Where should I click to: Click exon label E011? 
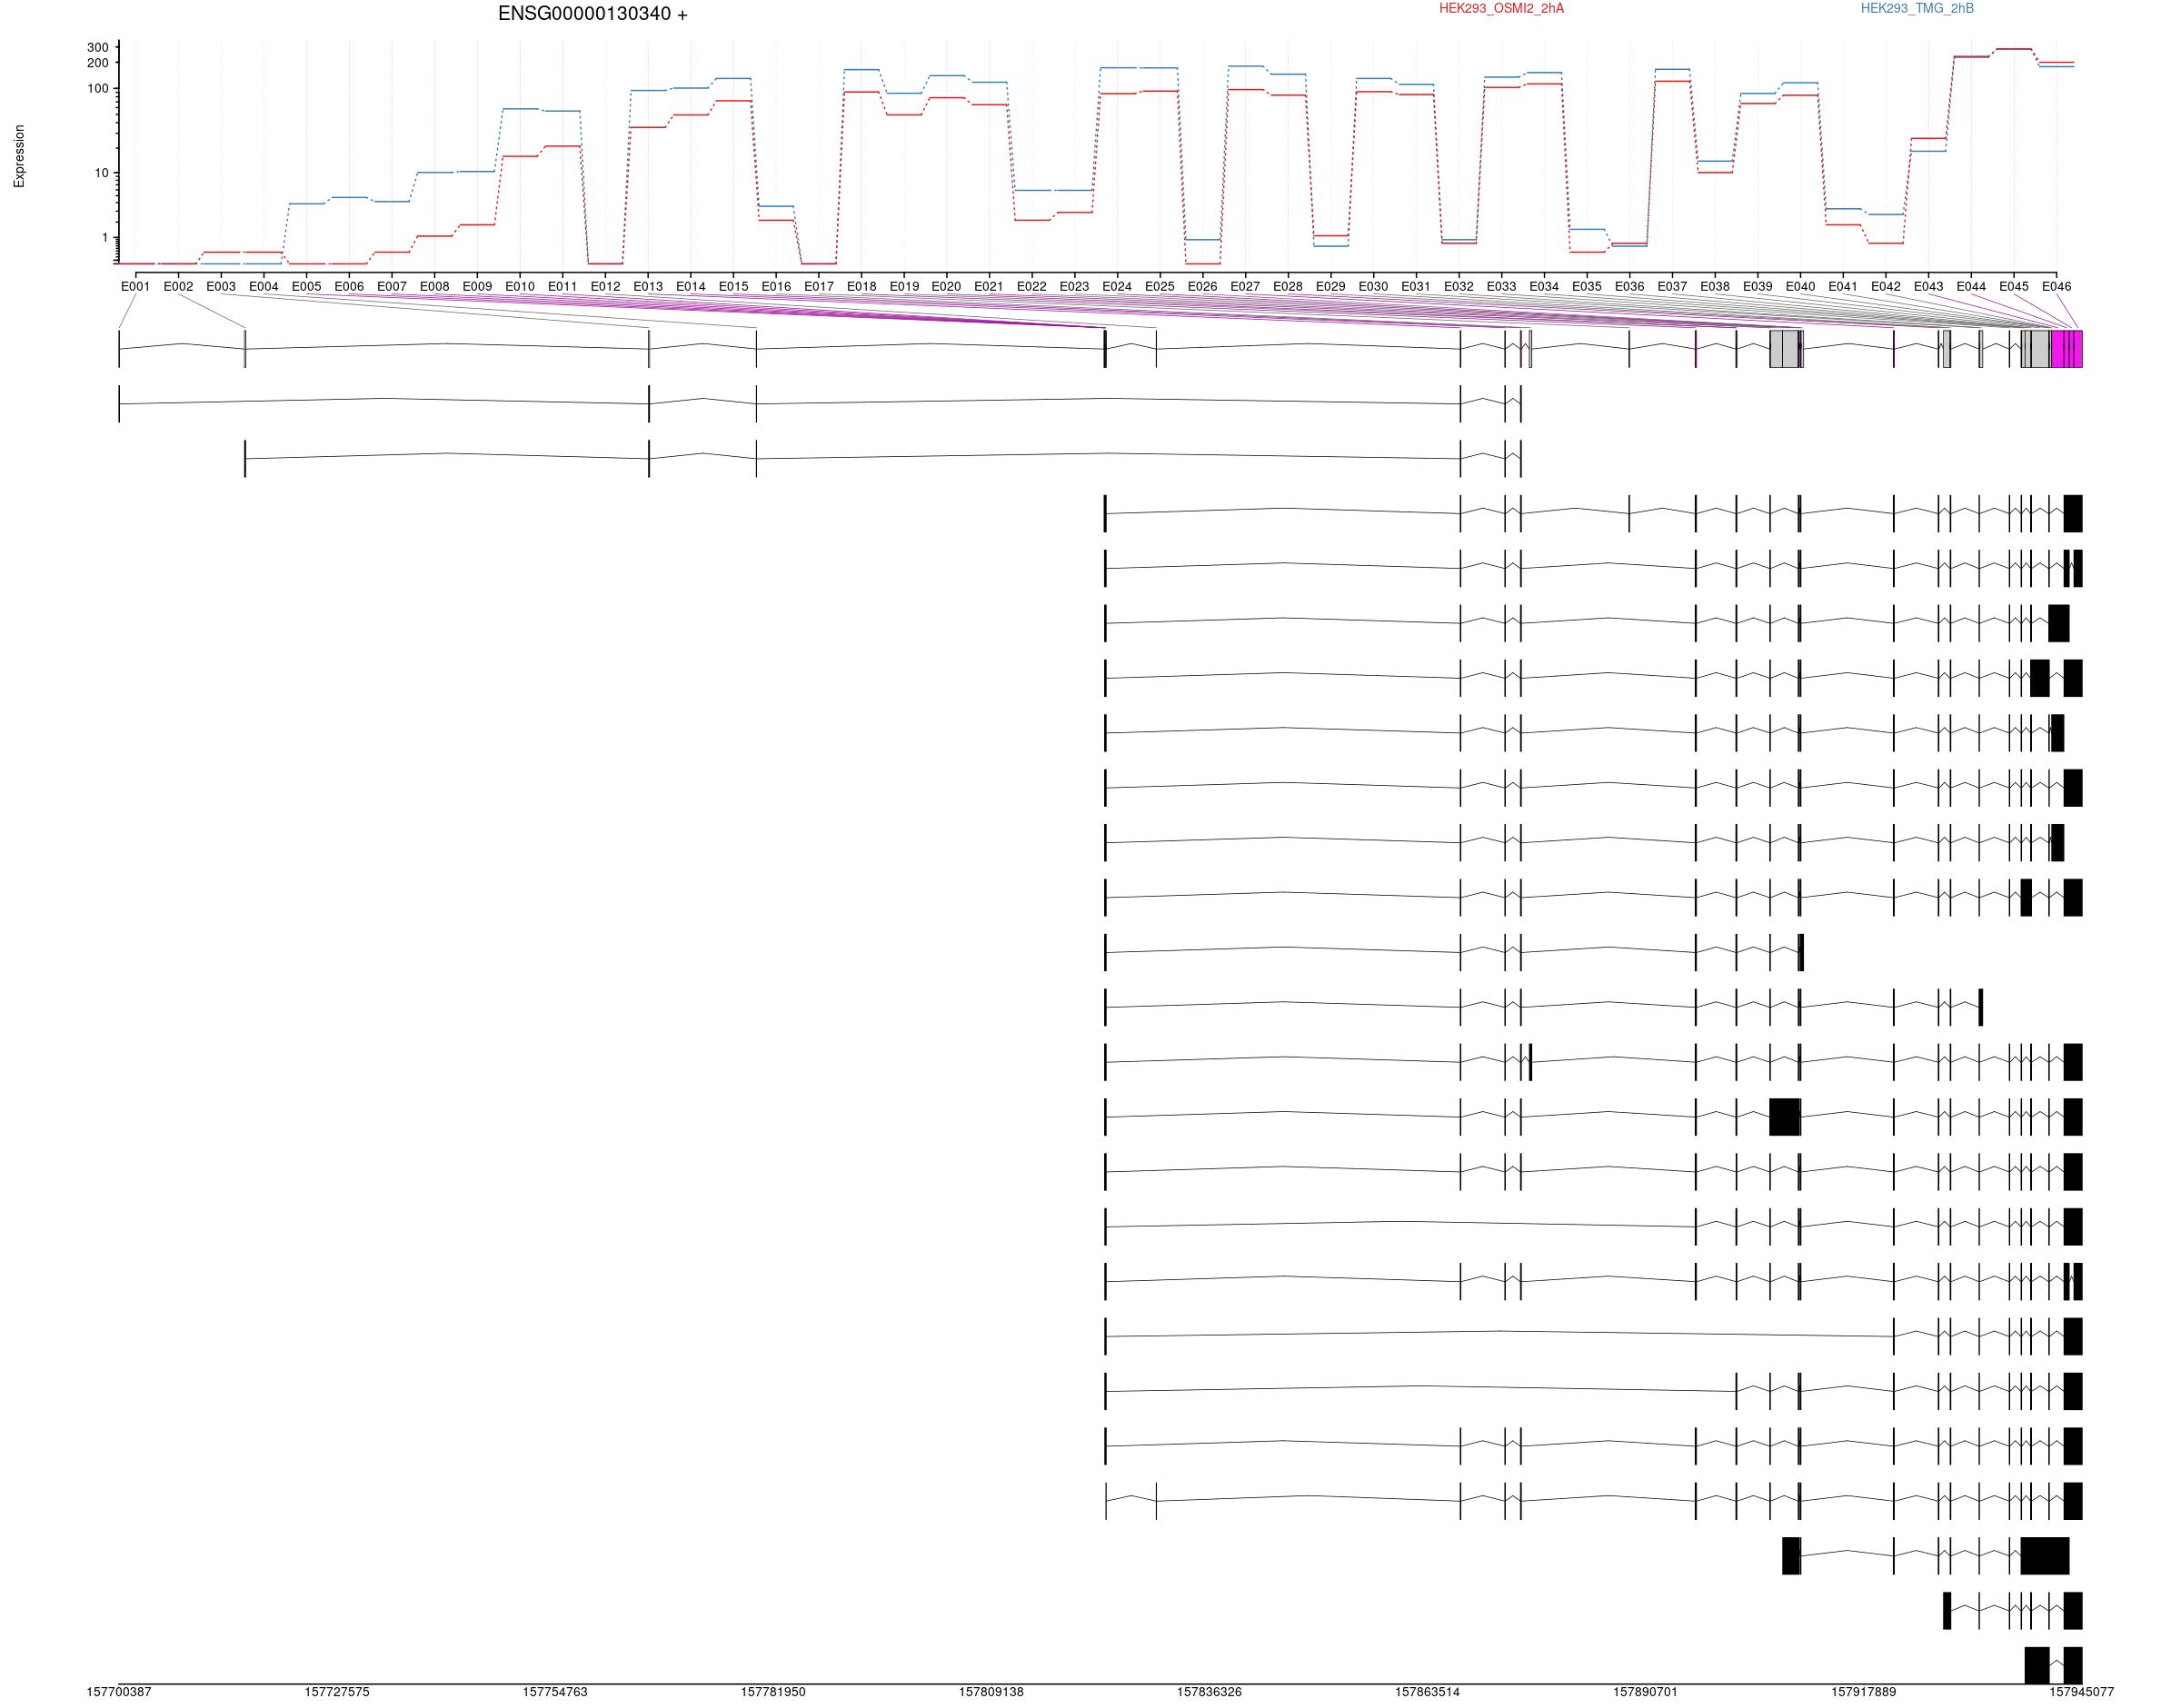563,287
